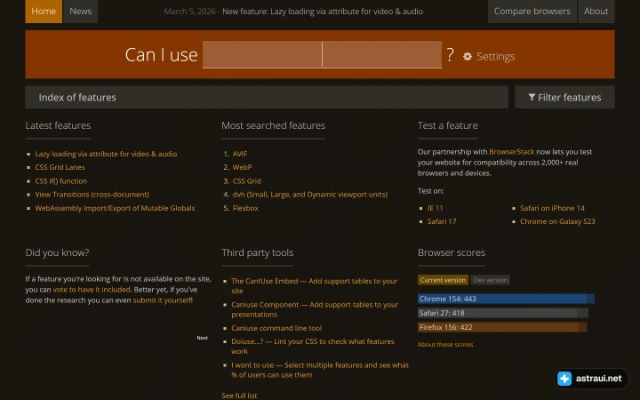The image size is (640, 400).
Task: Open the news headline about lazy loading
Action: tap(322, 11)
